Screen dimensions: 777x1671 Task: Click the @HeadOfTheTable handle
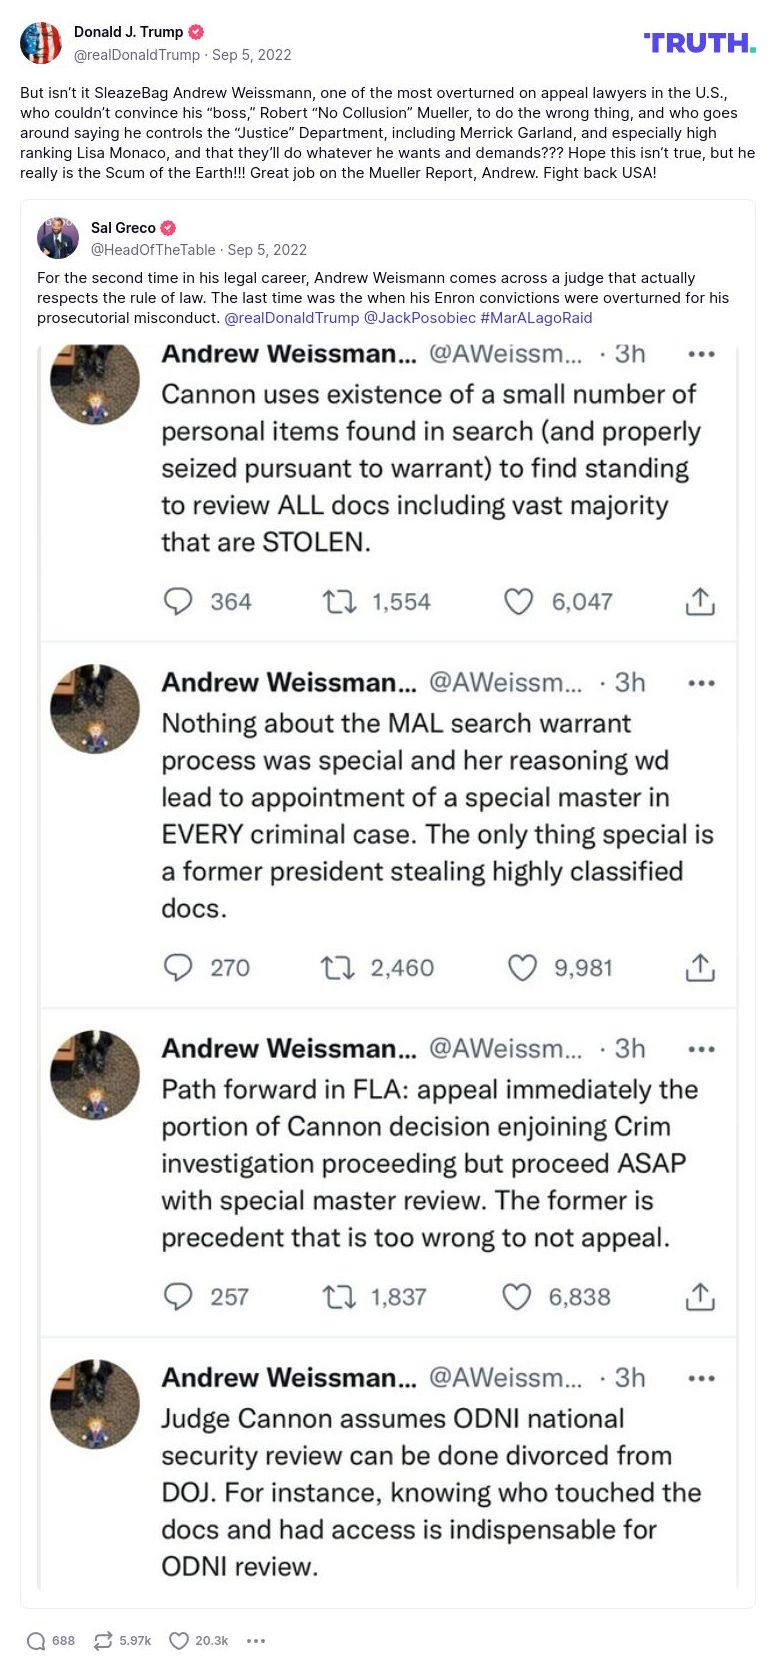point(153,250)
